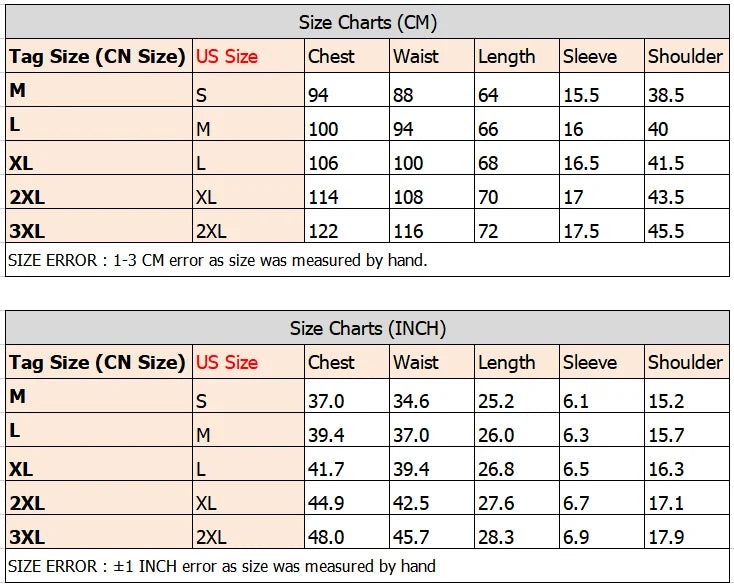This screenshot has height=585, width=734.
Task: Select "Shoulder" header in the INCH chart
Action: pyautogui.click(x=685, y=362)
